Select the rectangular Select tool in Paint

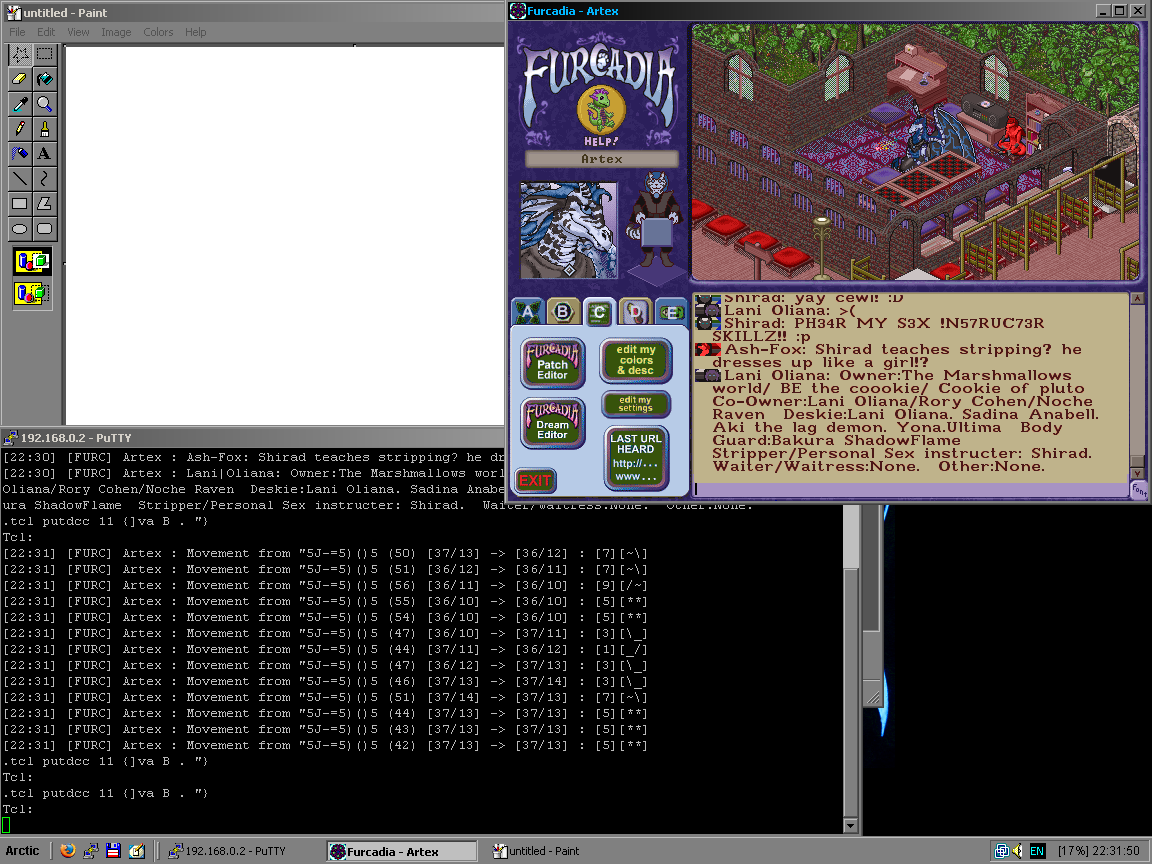(45, 54)
